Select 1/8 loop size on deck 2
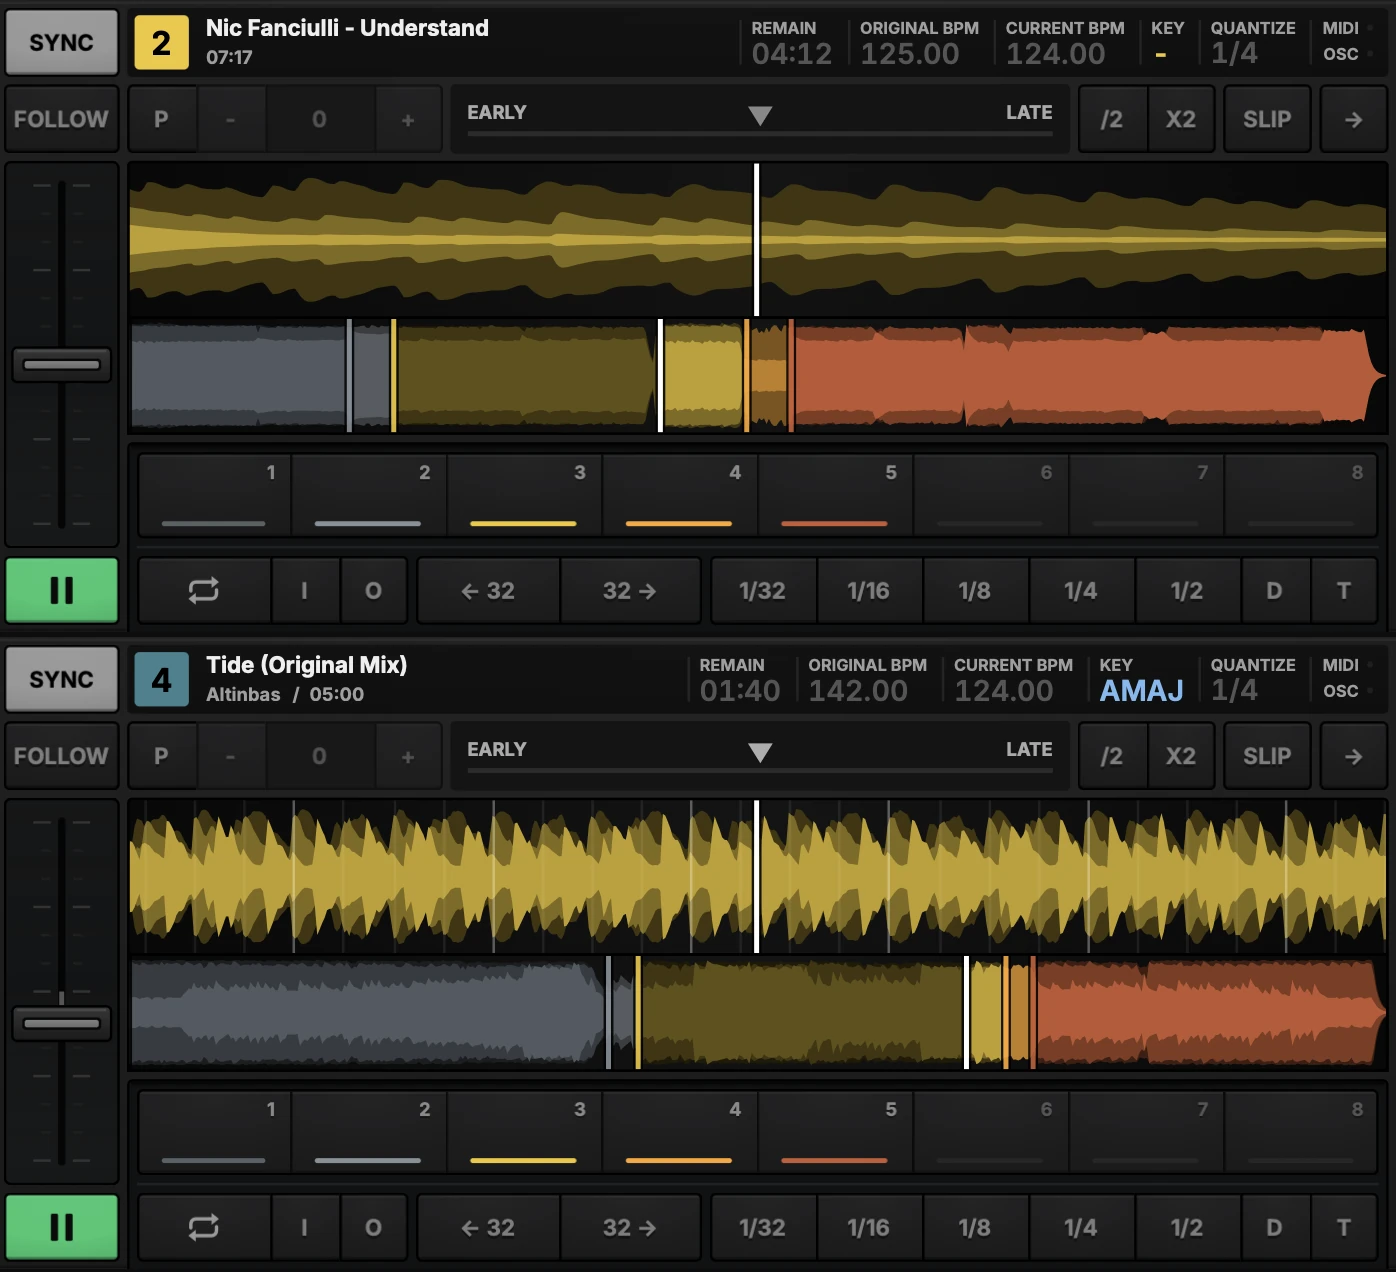This screenshot has height=1272, width=1396. point(975,591)
